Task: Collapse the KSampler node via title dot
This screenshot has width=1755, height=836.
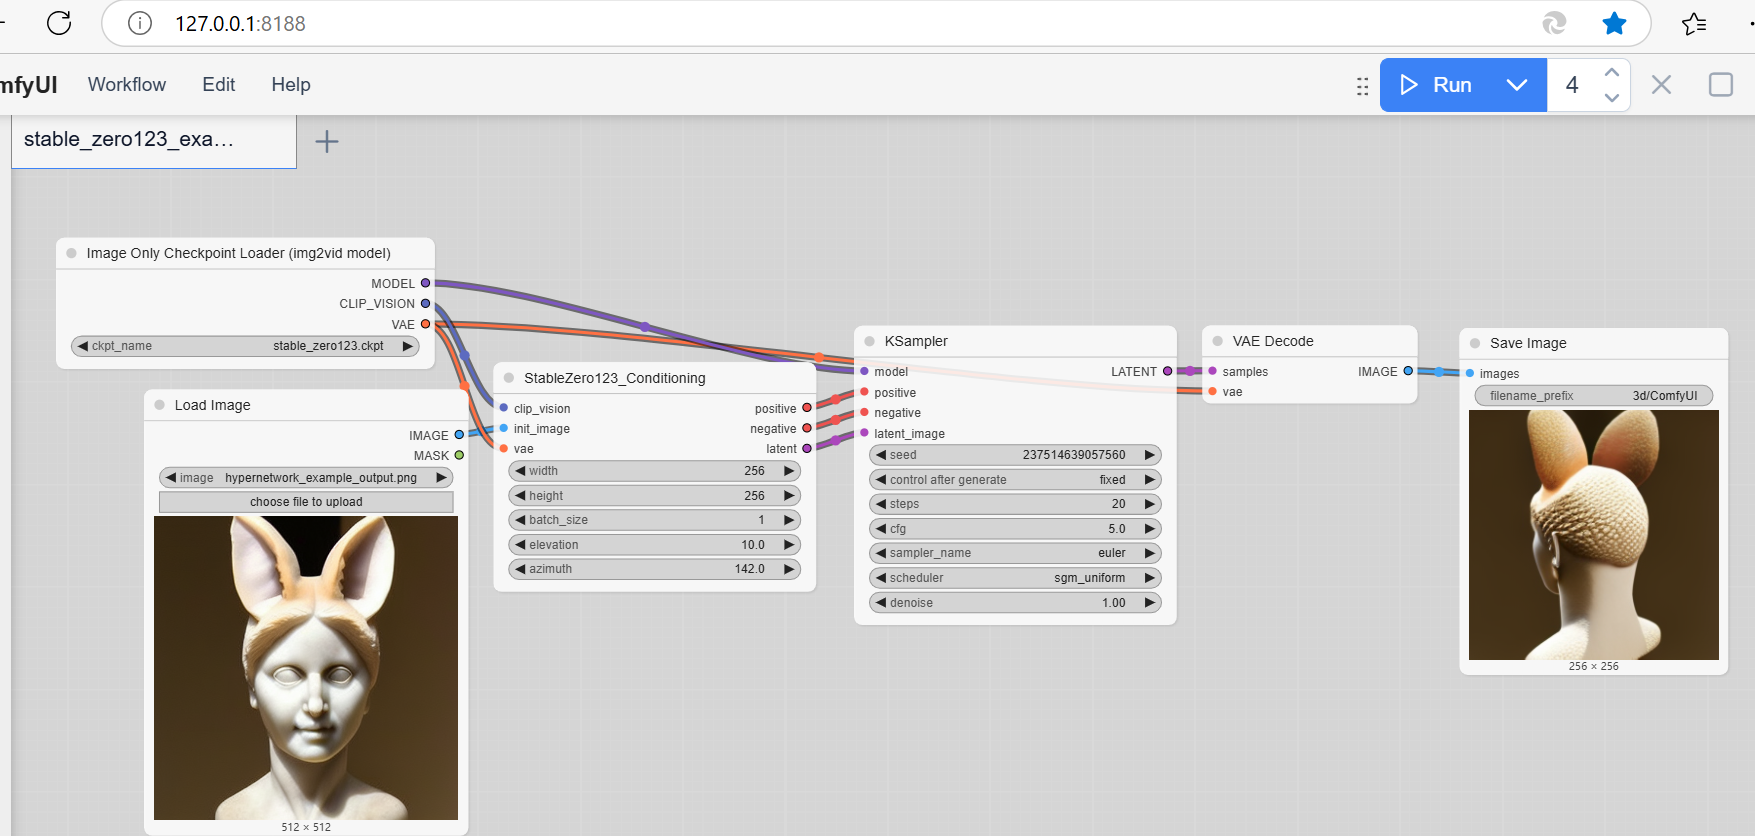Action: tap(869, 341)
